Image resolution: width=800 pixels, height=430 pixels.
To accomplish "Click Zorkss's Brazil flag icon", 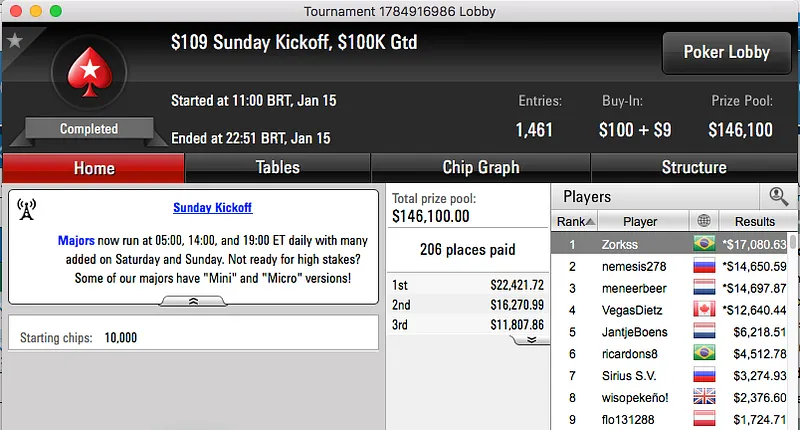I will coord(704,243).
